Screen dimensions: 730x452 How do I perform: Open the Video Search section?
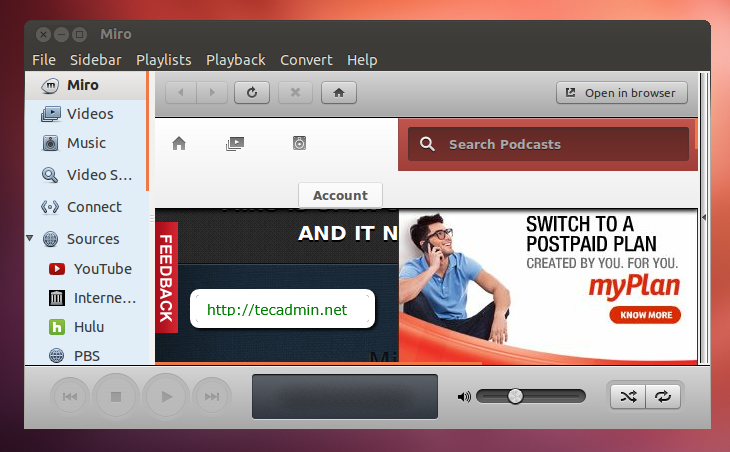[86, 175]
